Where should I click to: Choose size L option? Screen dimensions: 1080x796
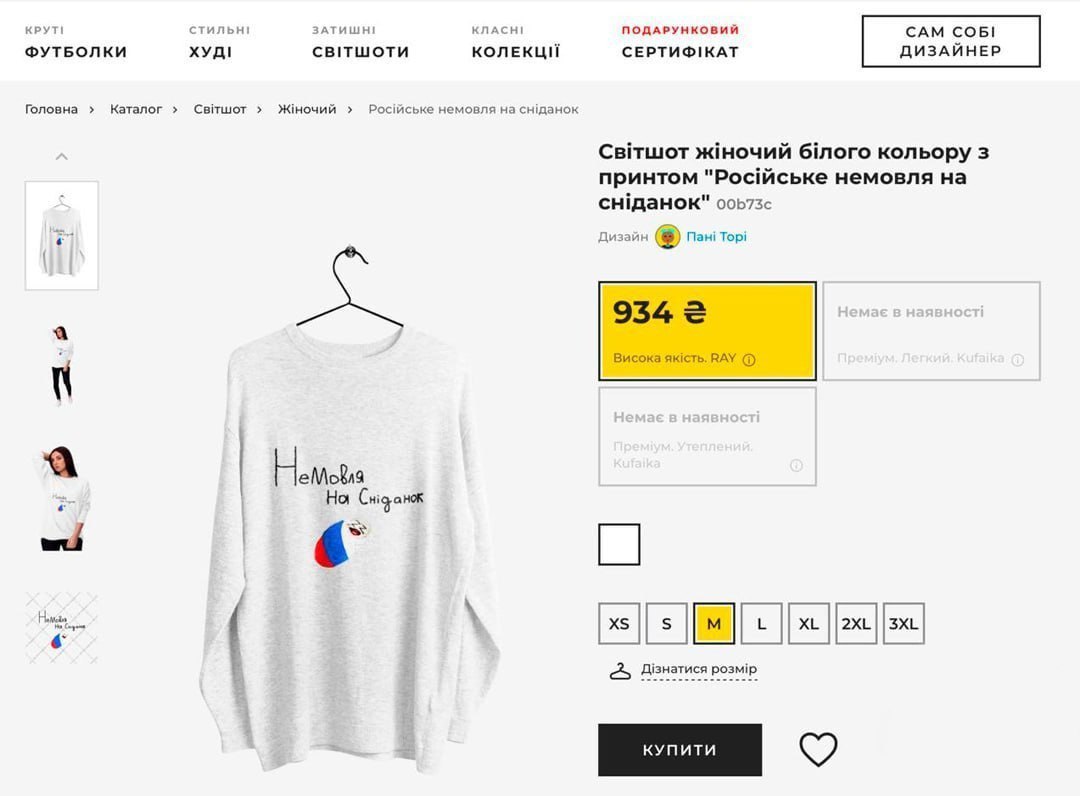tap(761, 624)
